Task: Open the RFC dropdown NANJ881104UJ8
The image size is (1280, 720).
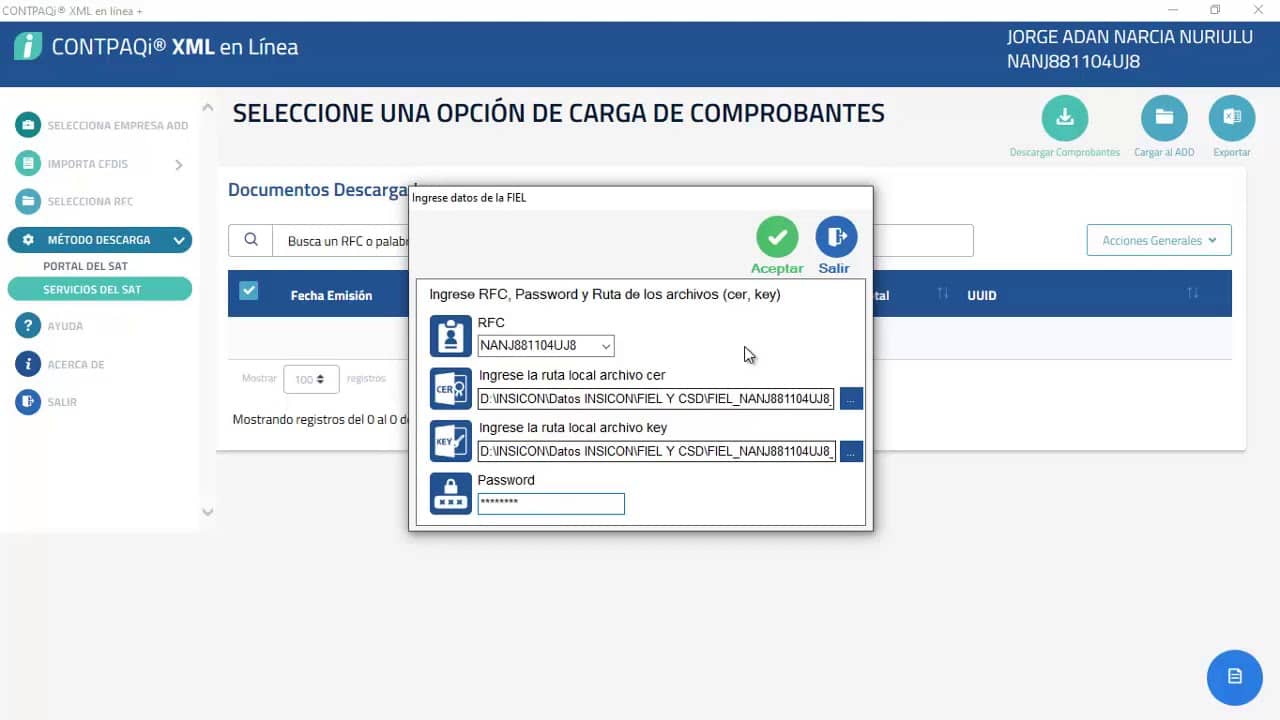Action: click(546, 346)
